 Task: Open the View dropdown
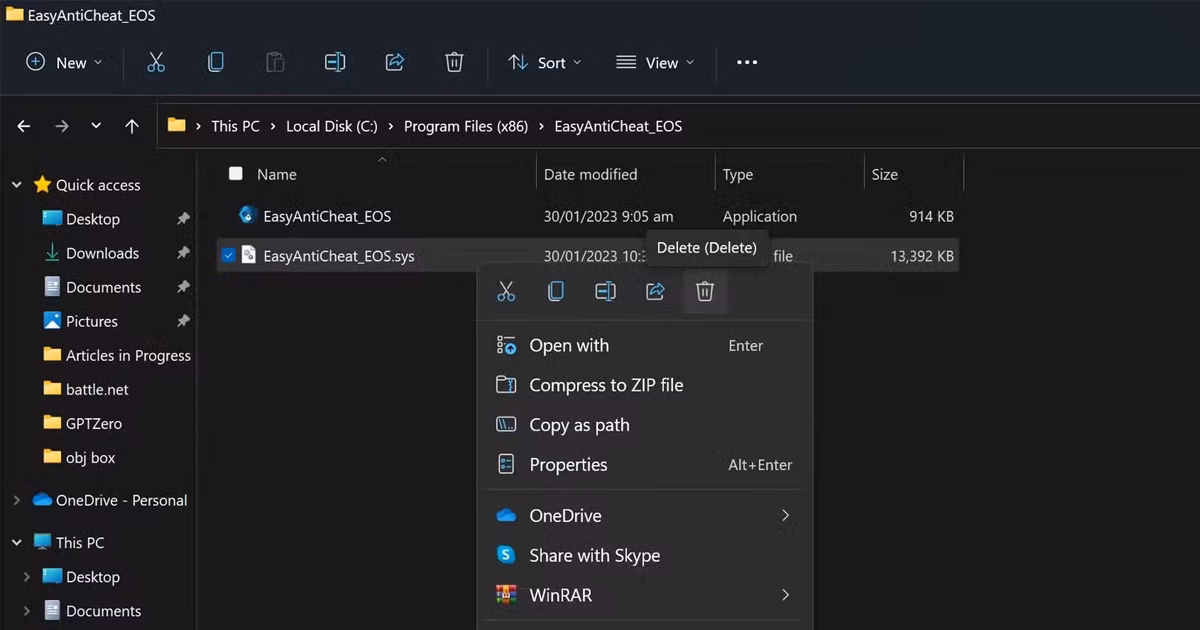[654, 62]
